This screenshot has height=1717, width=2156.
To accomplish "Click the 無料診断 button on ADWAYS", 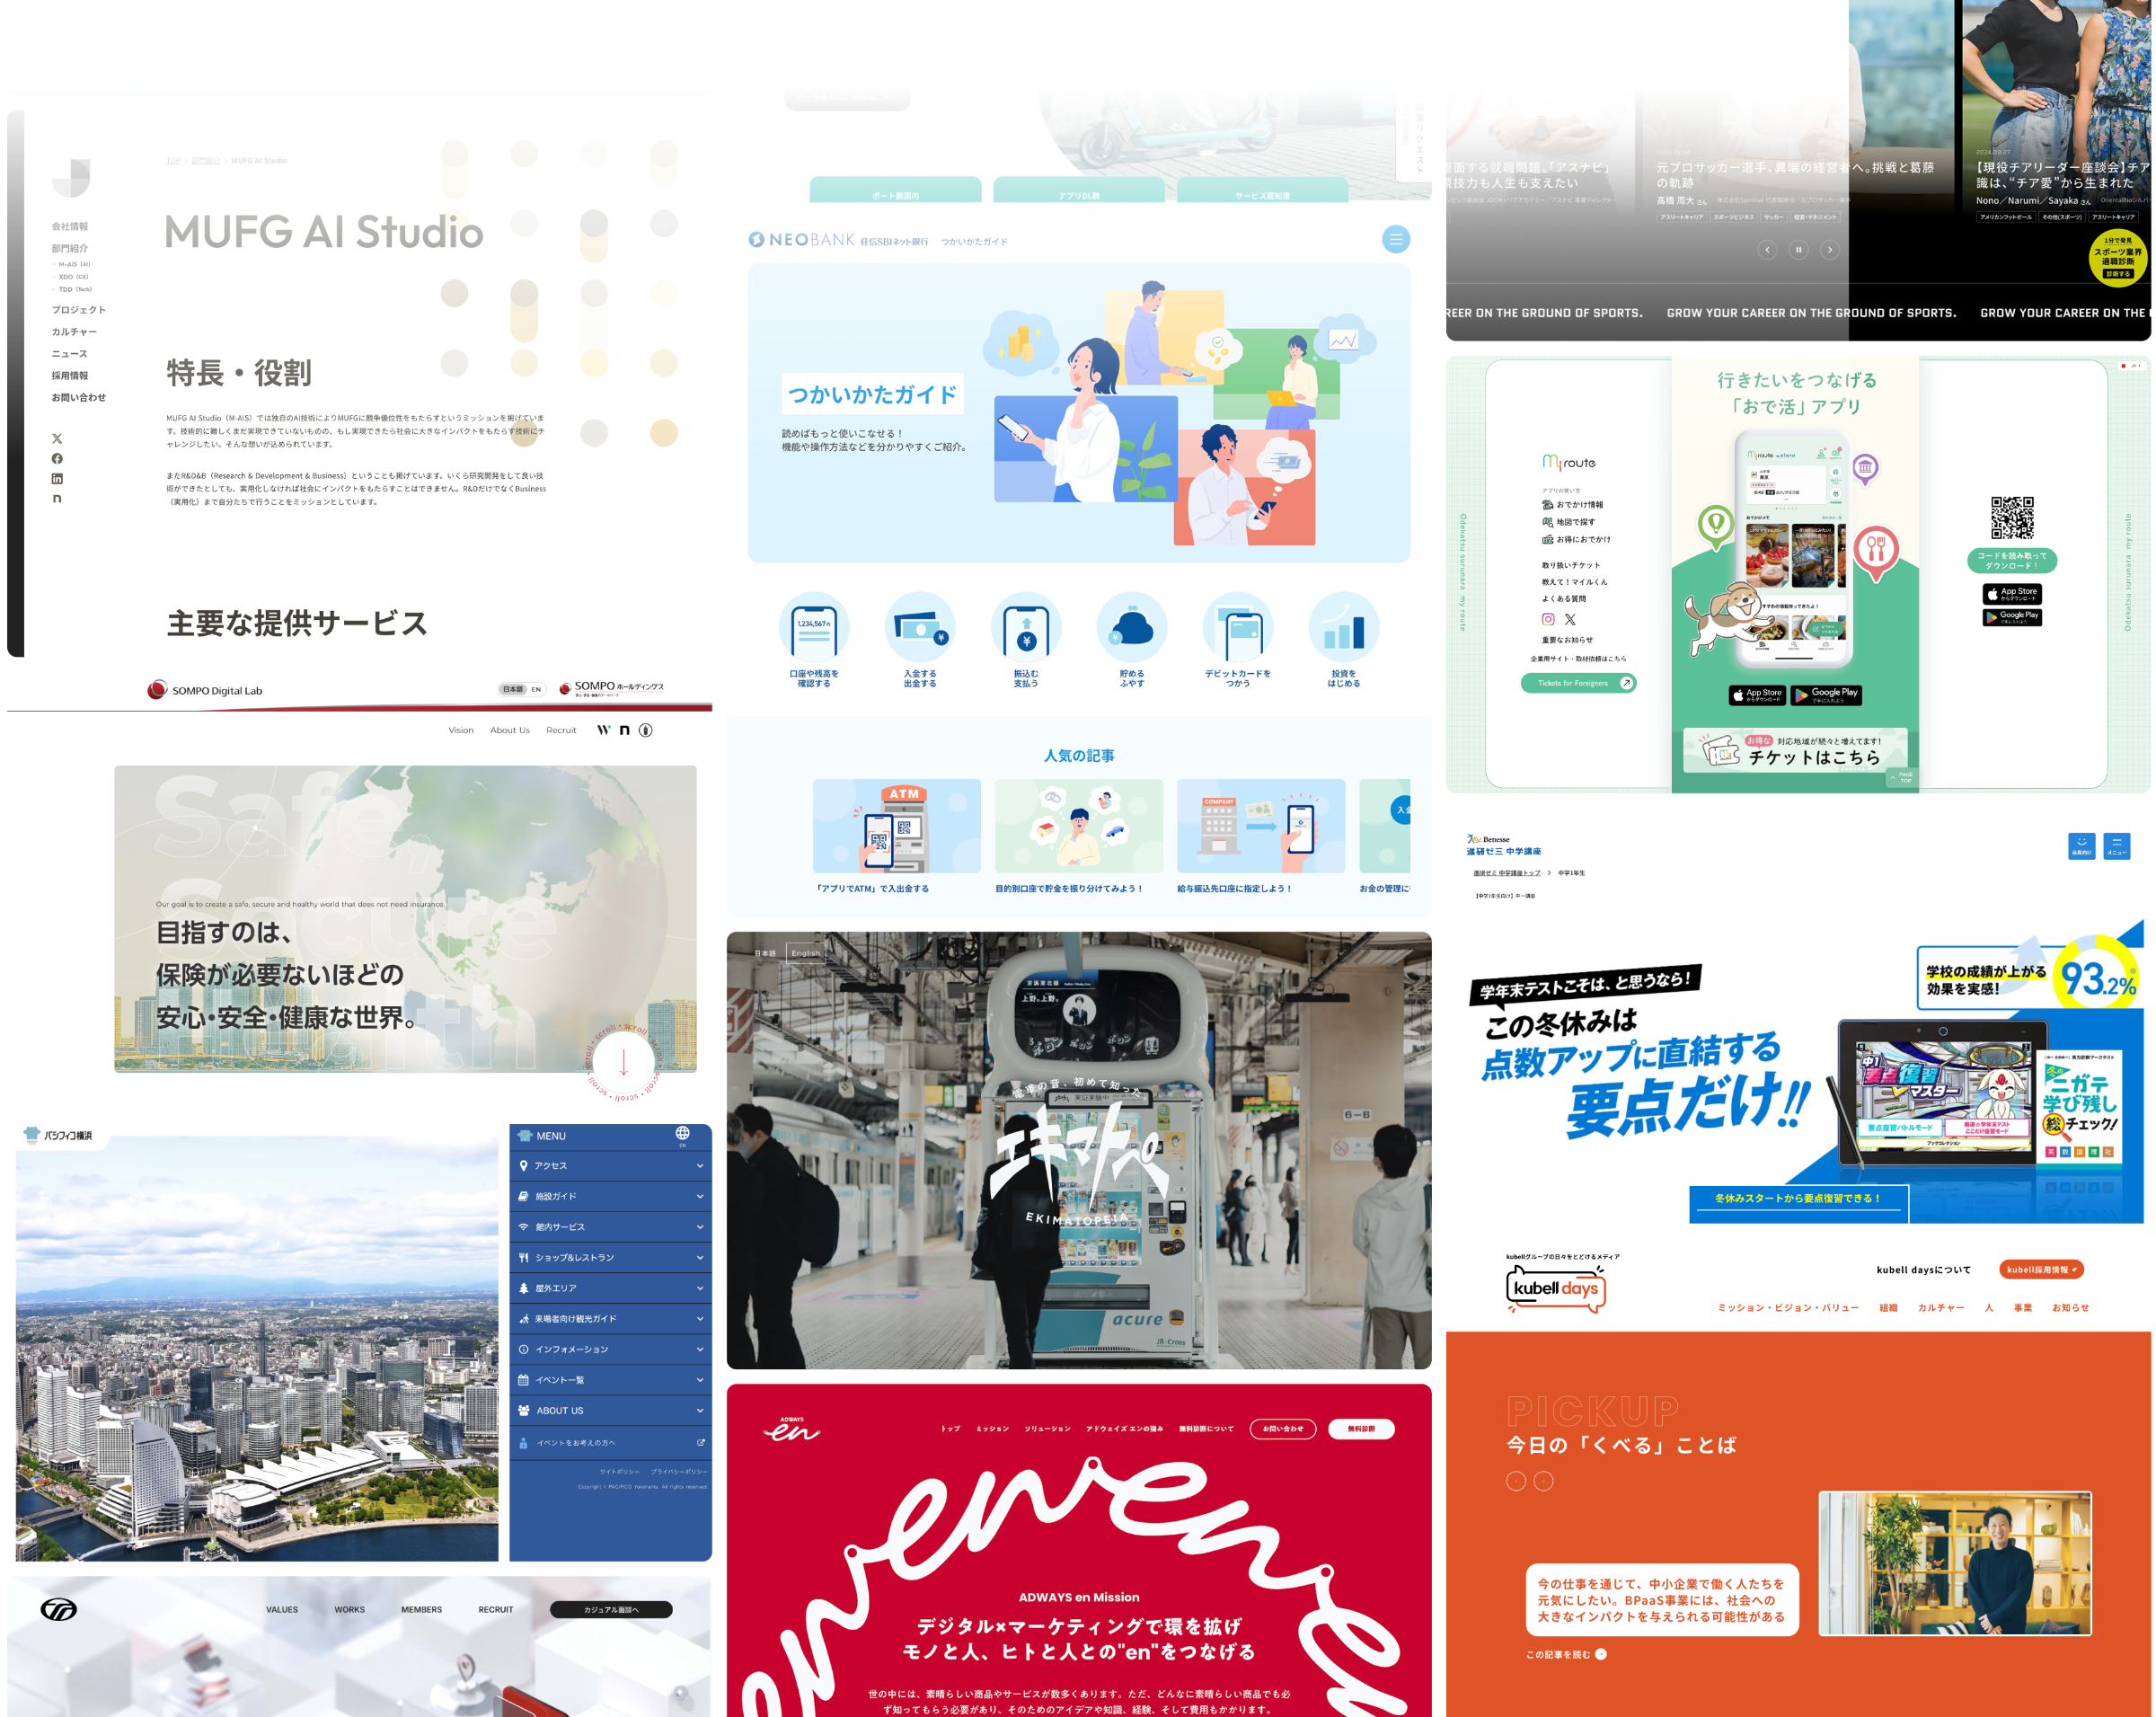I will coord(1361,1429).
